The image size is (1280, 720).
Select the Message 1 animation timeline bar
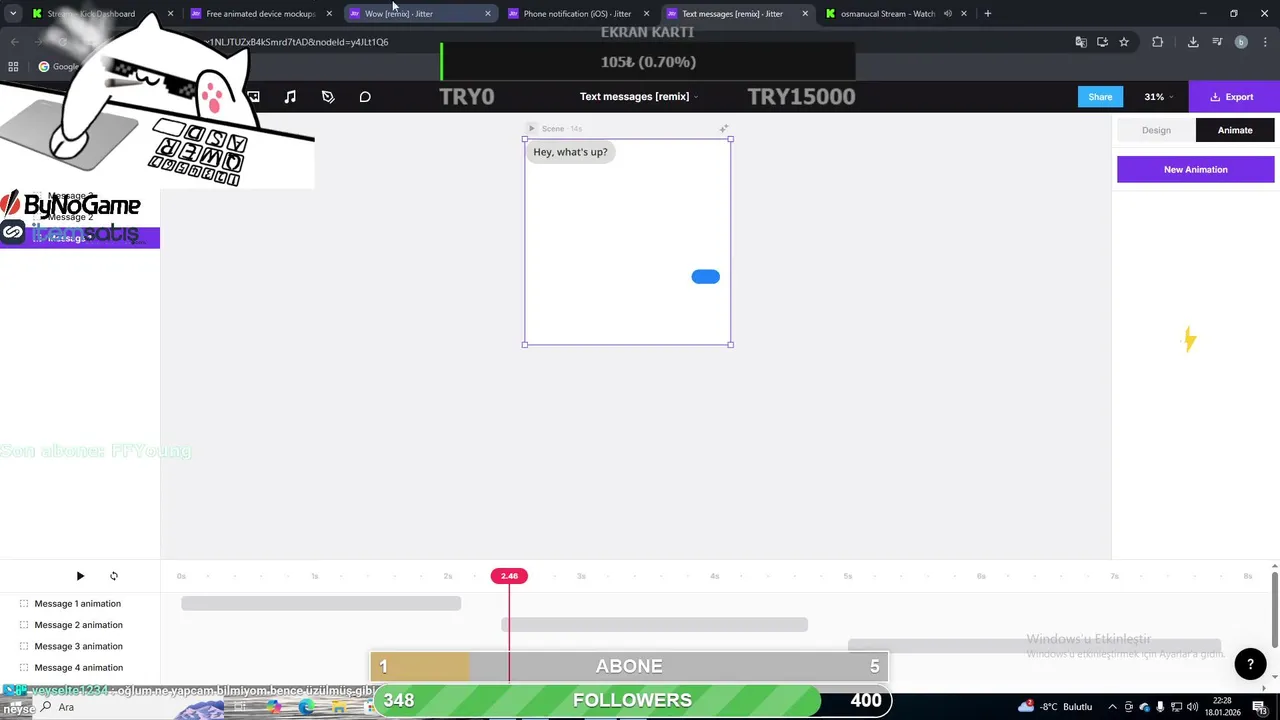(x=321, y=603)
